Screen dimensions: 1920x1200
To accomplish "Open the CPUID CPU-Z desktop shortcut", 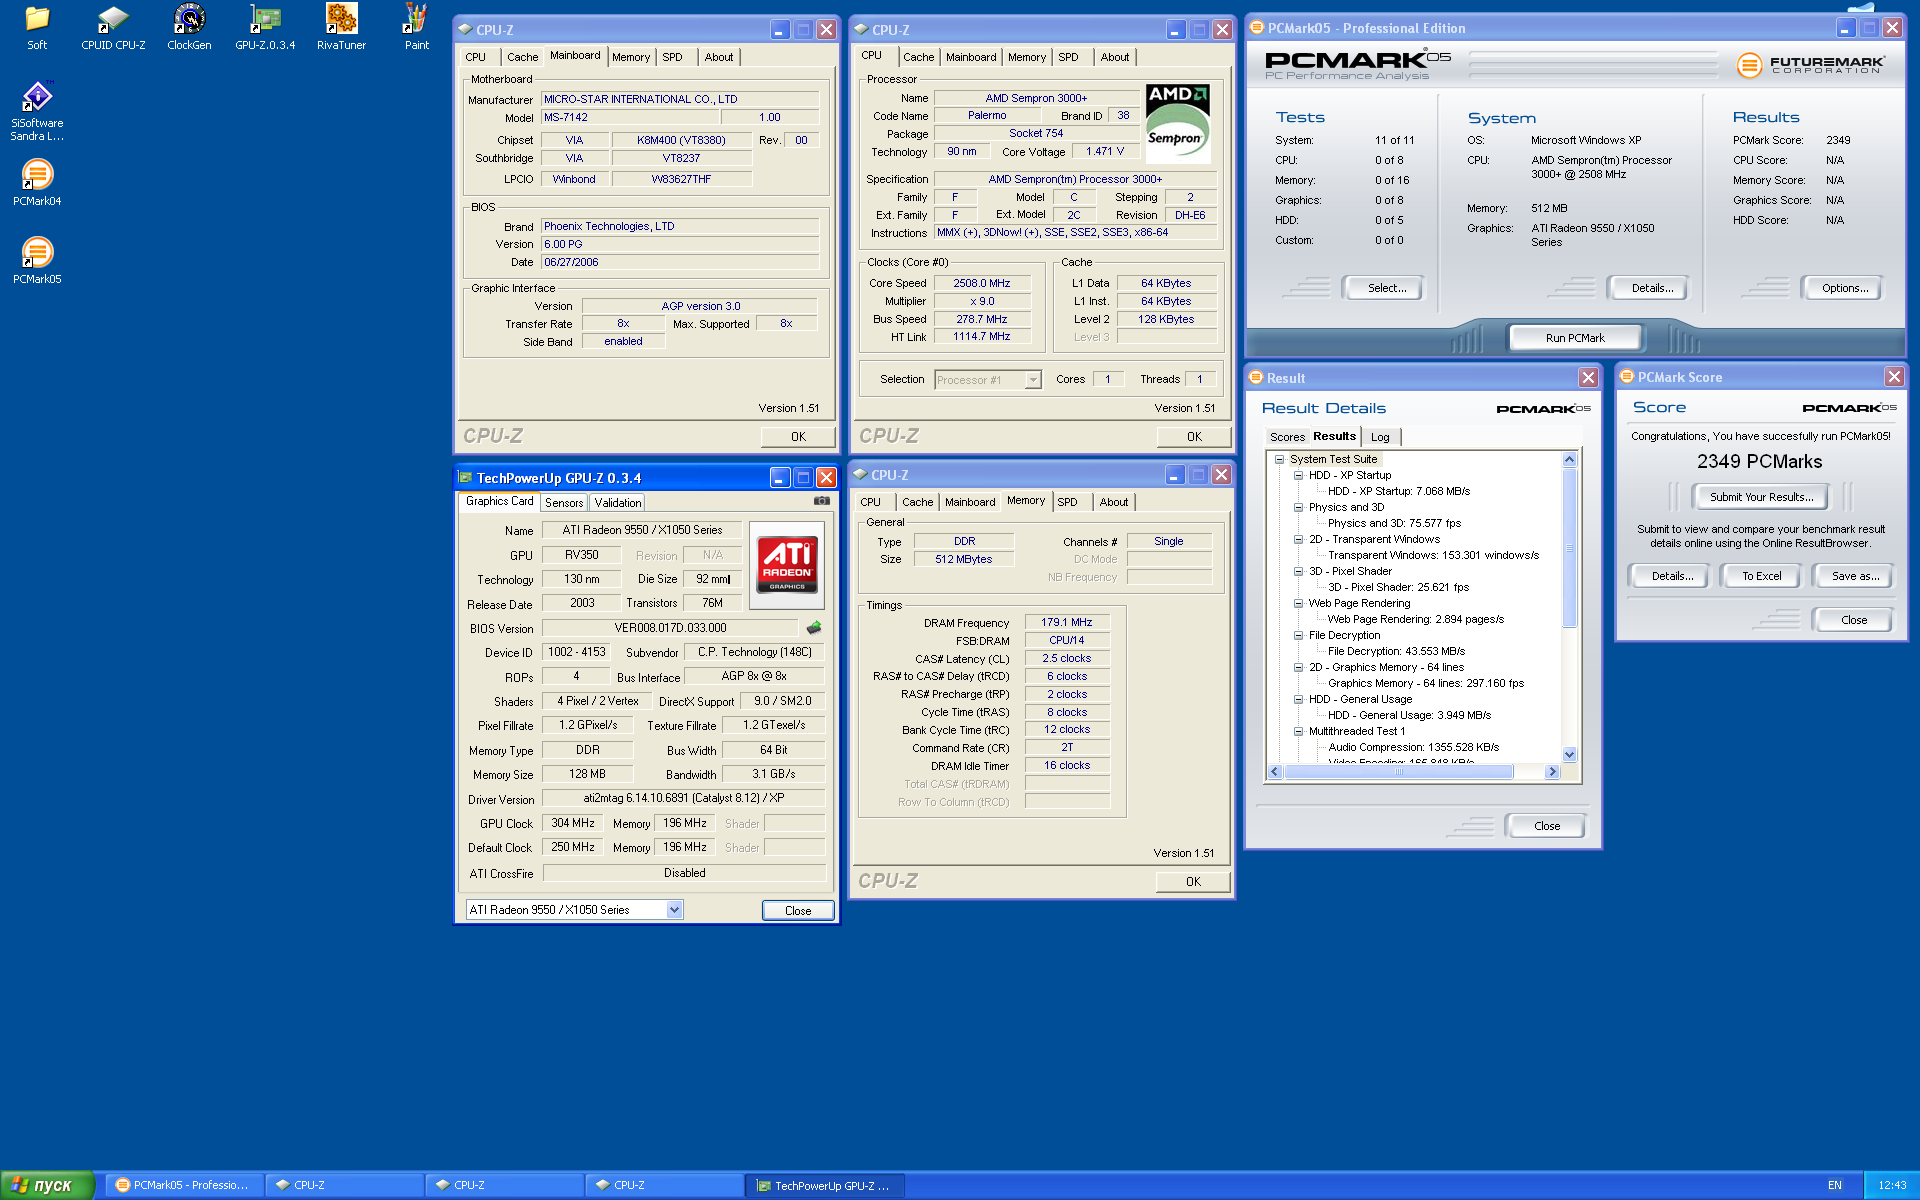I will click(113, 28).
